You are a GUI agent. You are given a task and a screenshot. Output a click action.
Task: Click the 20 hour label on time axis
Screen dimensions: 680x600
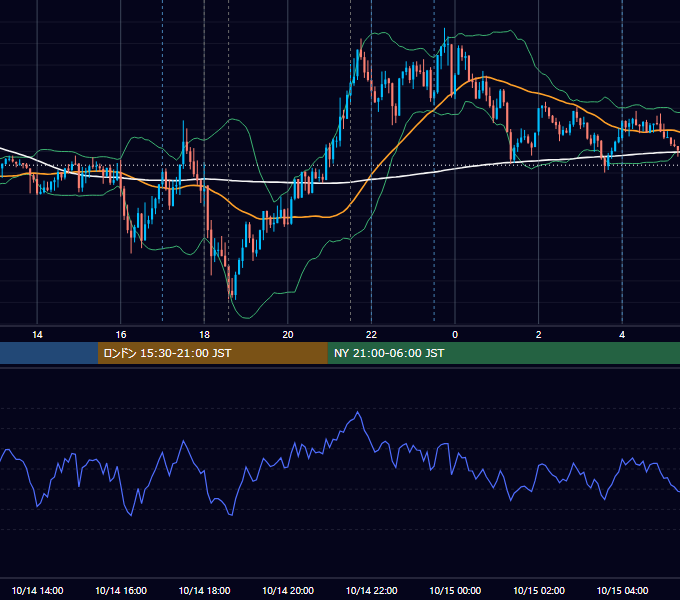tap(288, 335)
